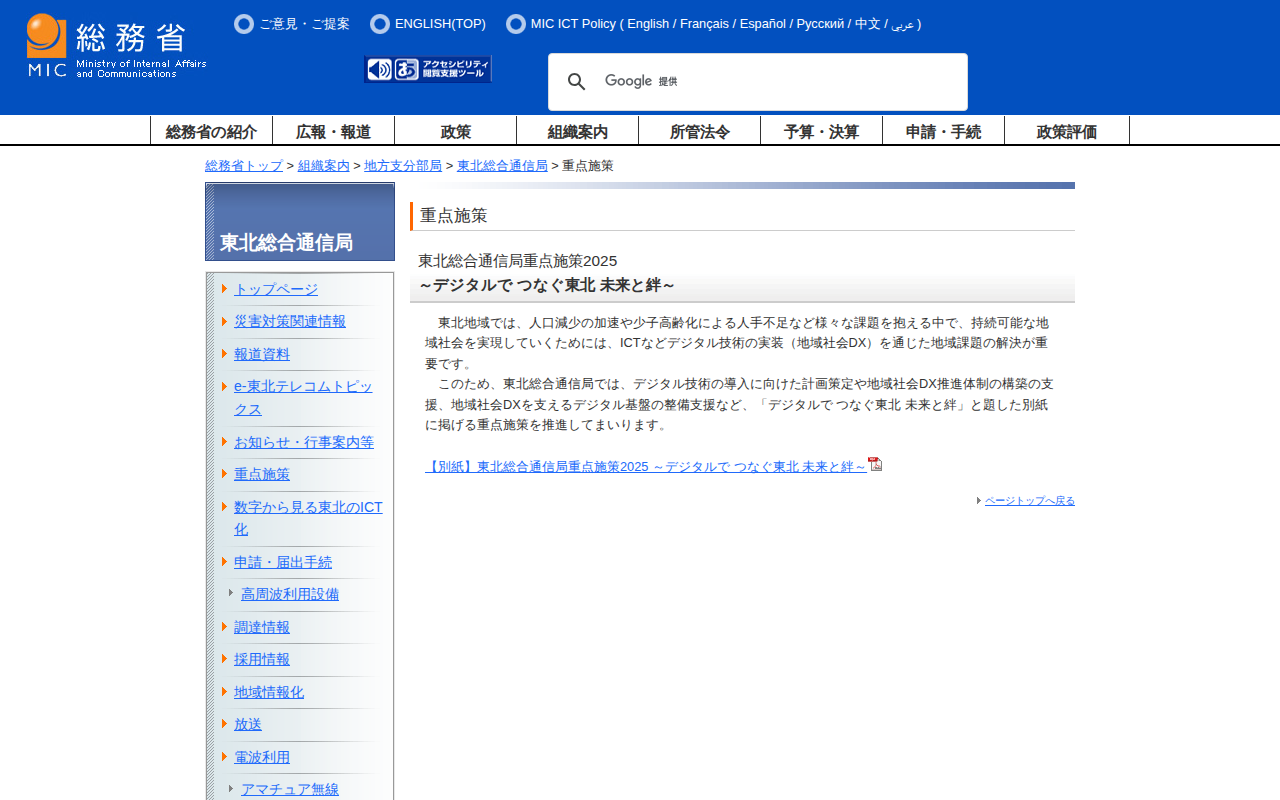Screen dimensions: 1280x800
Task: Click the MIC Ministry logo
Action: click(116, 46)
